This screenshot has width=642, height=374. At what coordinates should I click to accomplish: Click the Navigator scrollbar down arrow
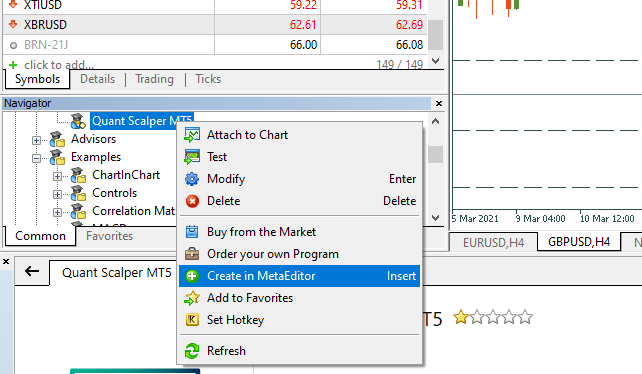pos(436,218)
